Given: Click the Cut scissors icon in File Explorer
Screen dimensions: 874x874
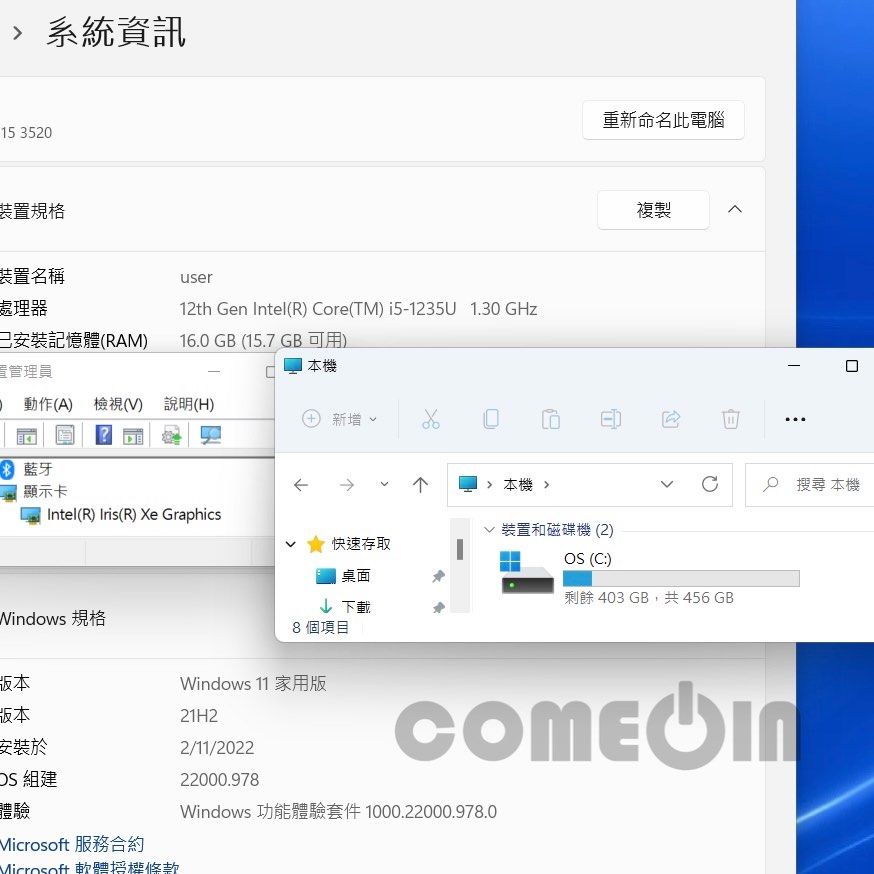Looking at the screenshot, I should pos(430,419).
